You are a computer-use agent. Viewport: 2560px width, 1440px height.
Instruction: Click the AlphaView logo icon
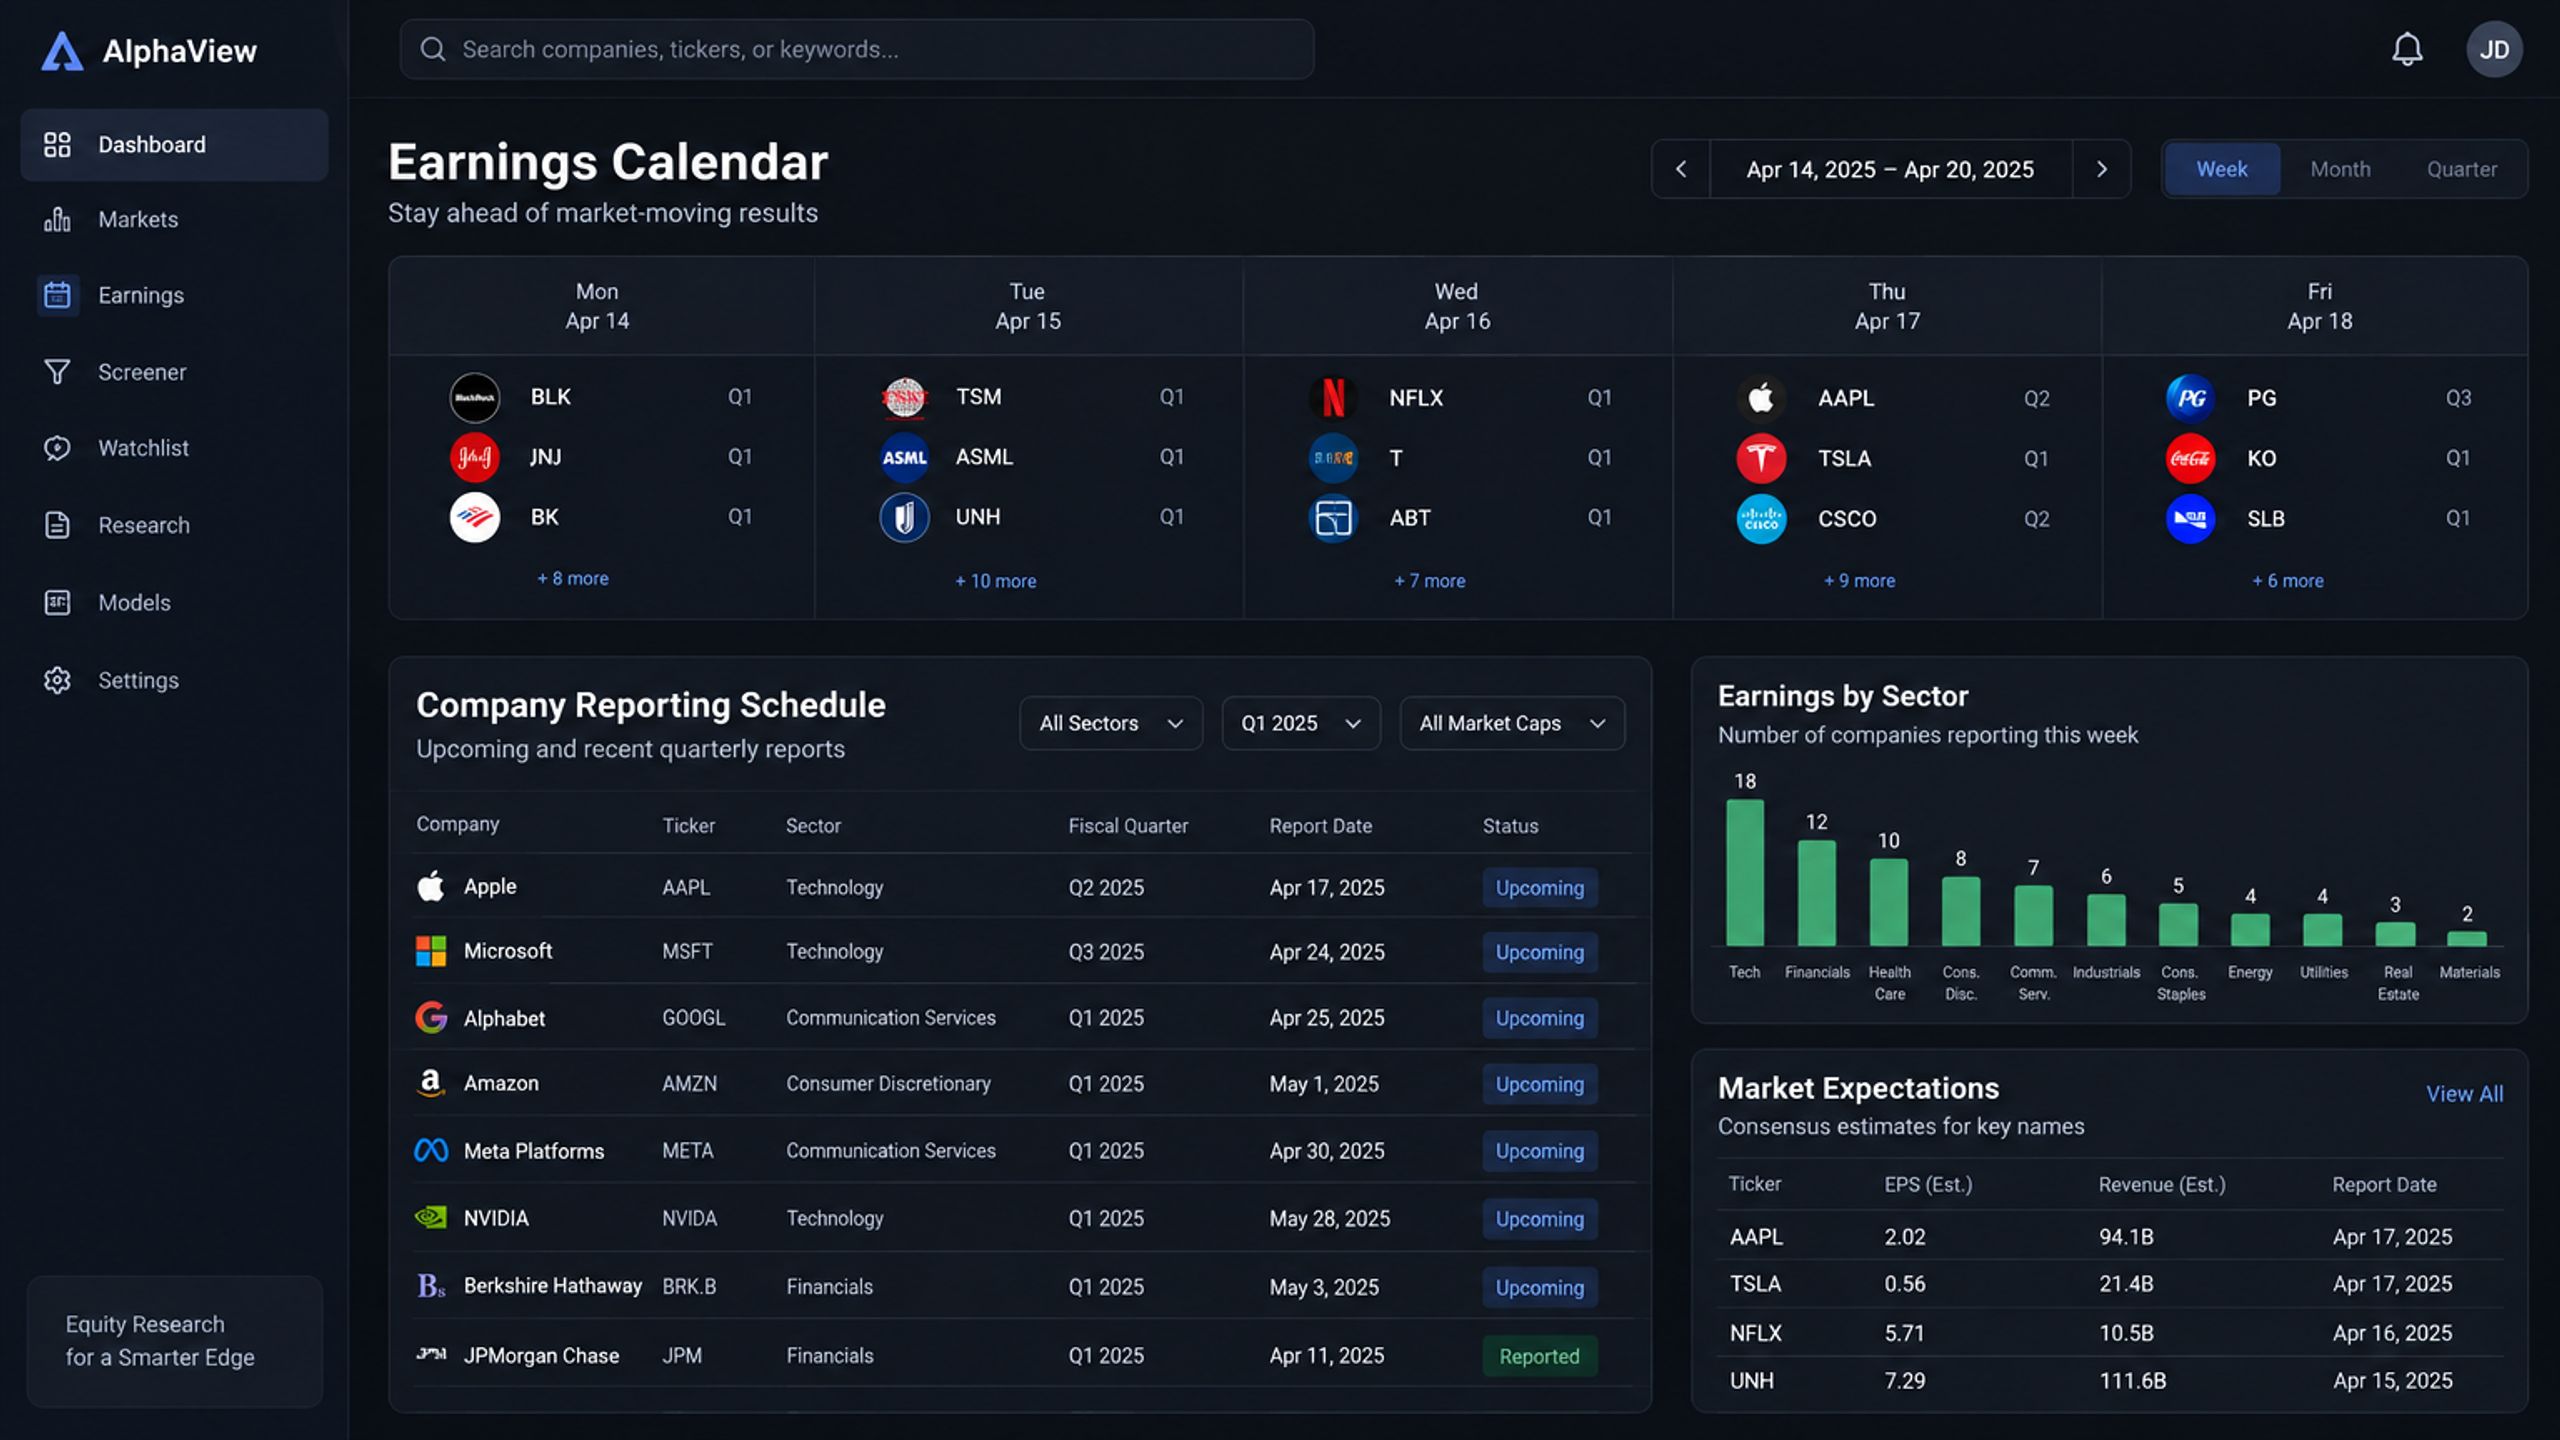pos(62,50)
